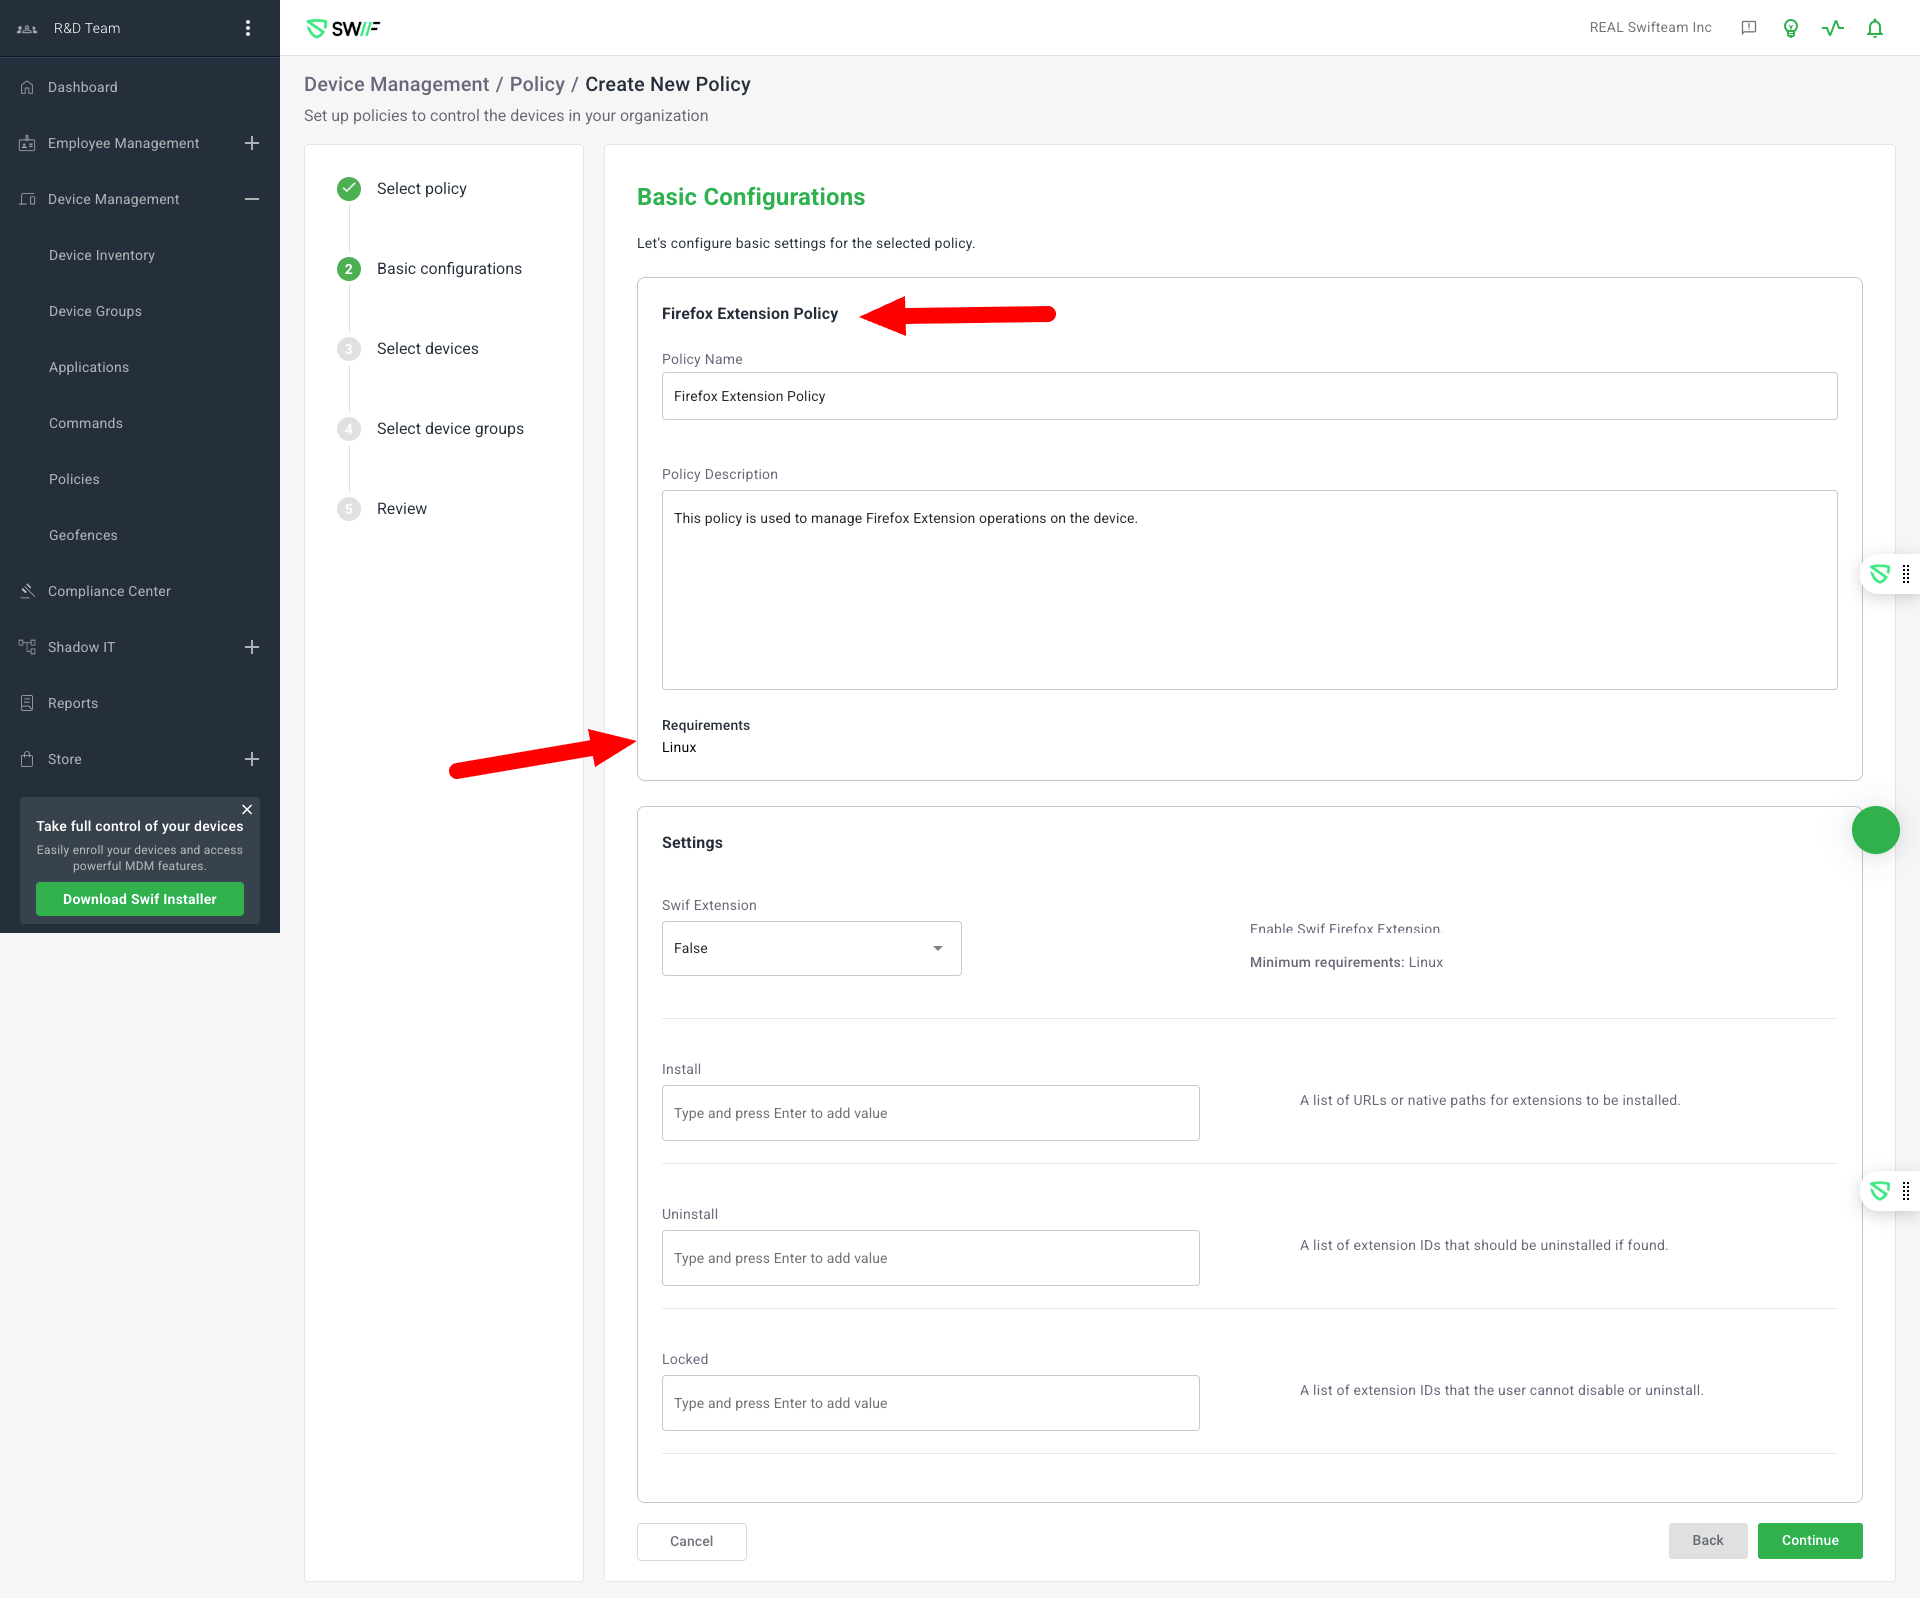The height and width of the screenshot is (1599, 1920).
Task: Click the green floating circle button
Action: click(x=1875, y=830)
